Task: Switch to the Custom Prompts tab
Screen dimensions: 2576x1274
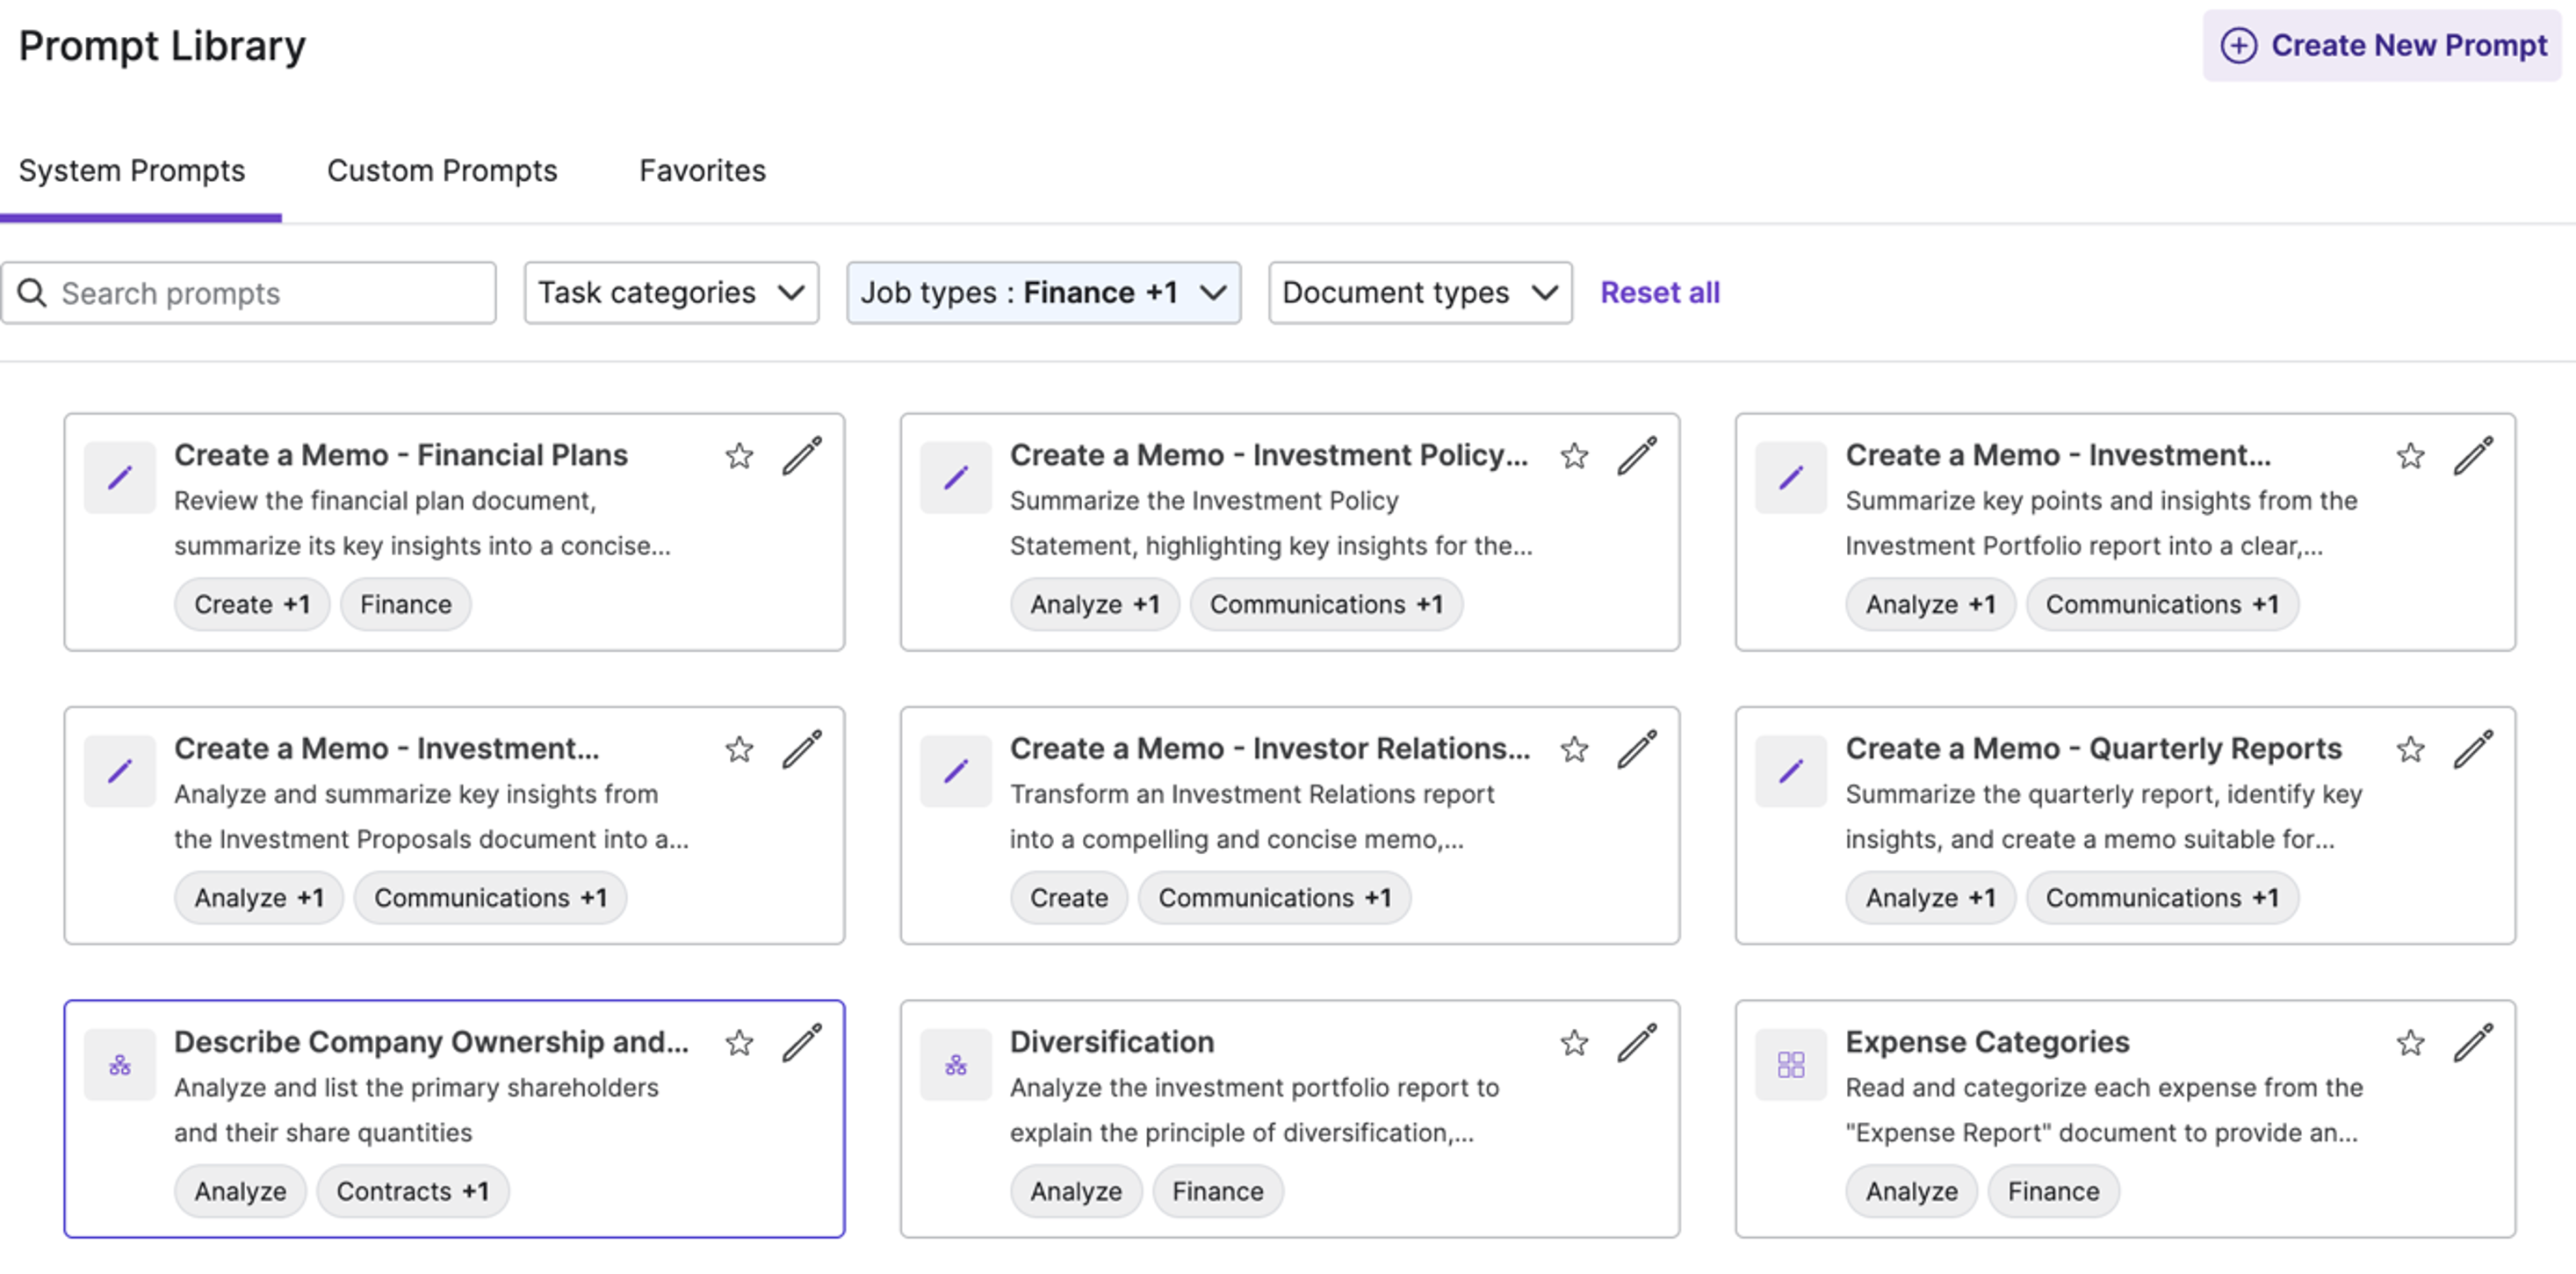Action: tap(441, 171)
